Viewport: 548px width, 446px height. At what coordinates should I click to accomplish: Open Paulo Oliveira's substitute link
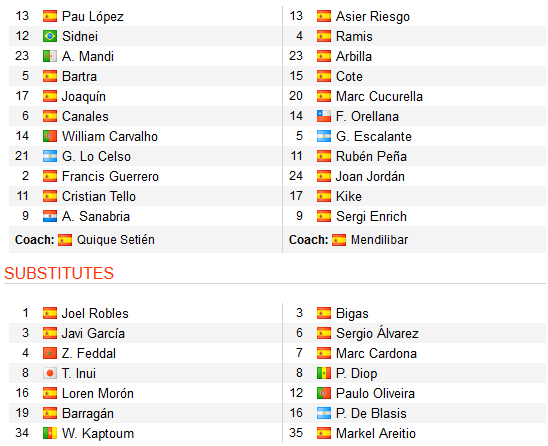[375, 394]
